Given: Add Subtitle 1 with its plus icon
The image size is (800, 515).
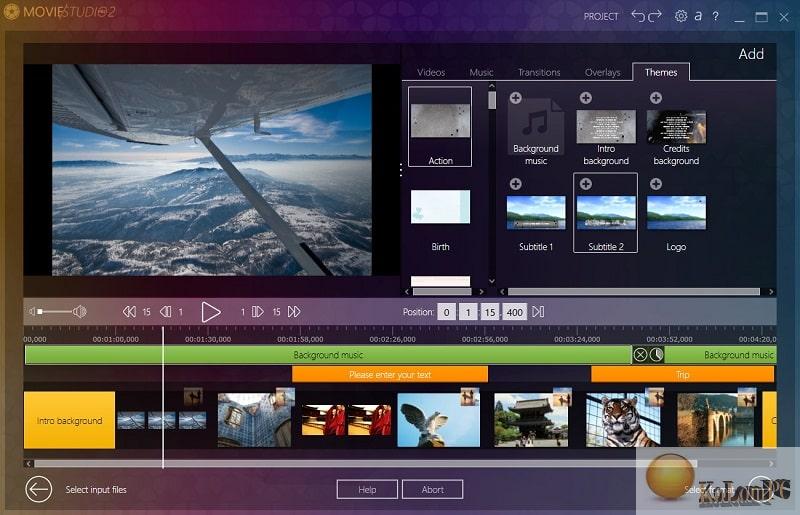Looking at the screenshot, I should click(x=515, y=184).
